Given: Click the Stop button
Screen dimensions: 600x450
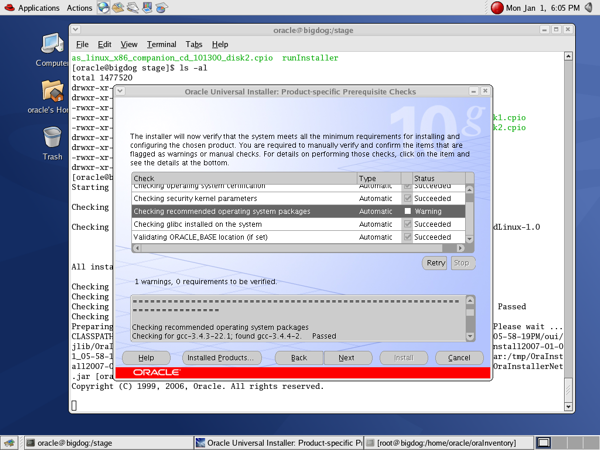Looking at the screenshot, I should [462, 263].
